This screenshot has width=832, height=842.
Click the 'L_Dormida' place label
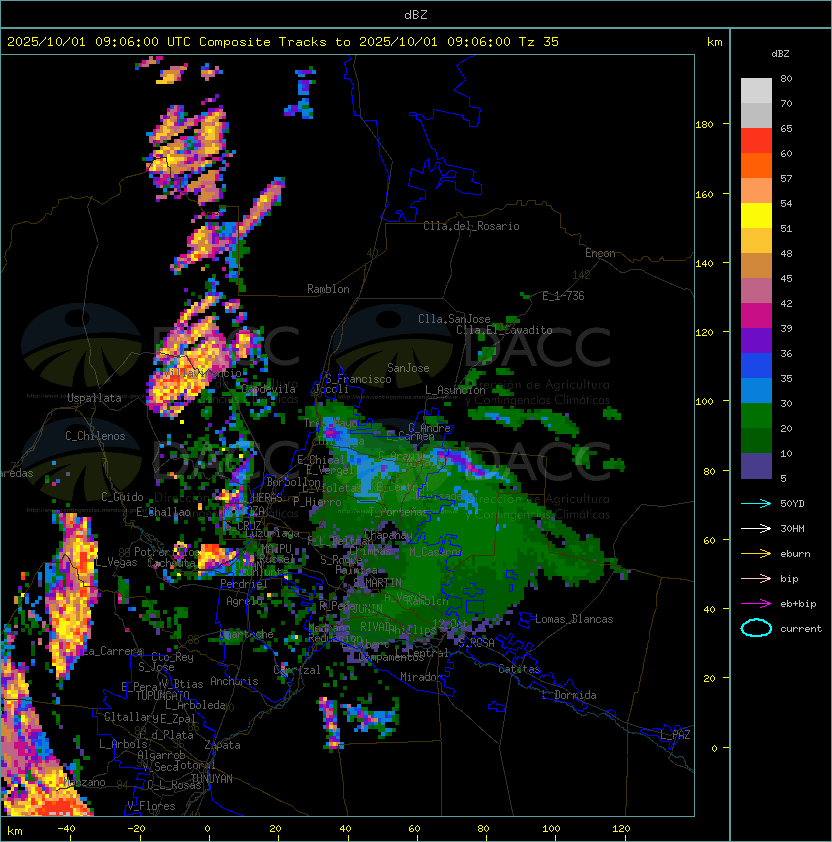coord(569,695)
